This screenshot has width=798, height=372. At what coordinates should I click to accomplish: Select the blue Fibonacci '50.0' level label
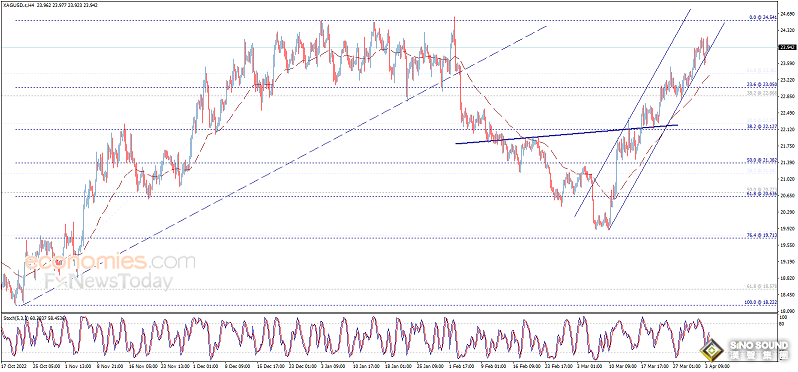coord(761,160)
